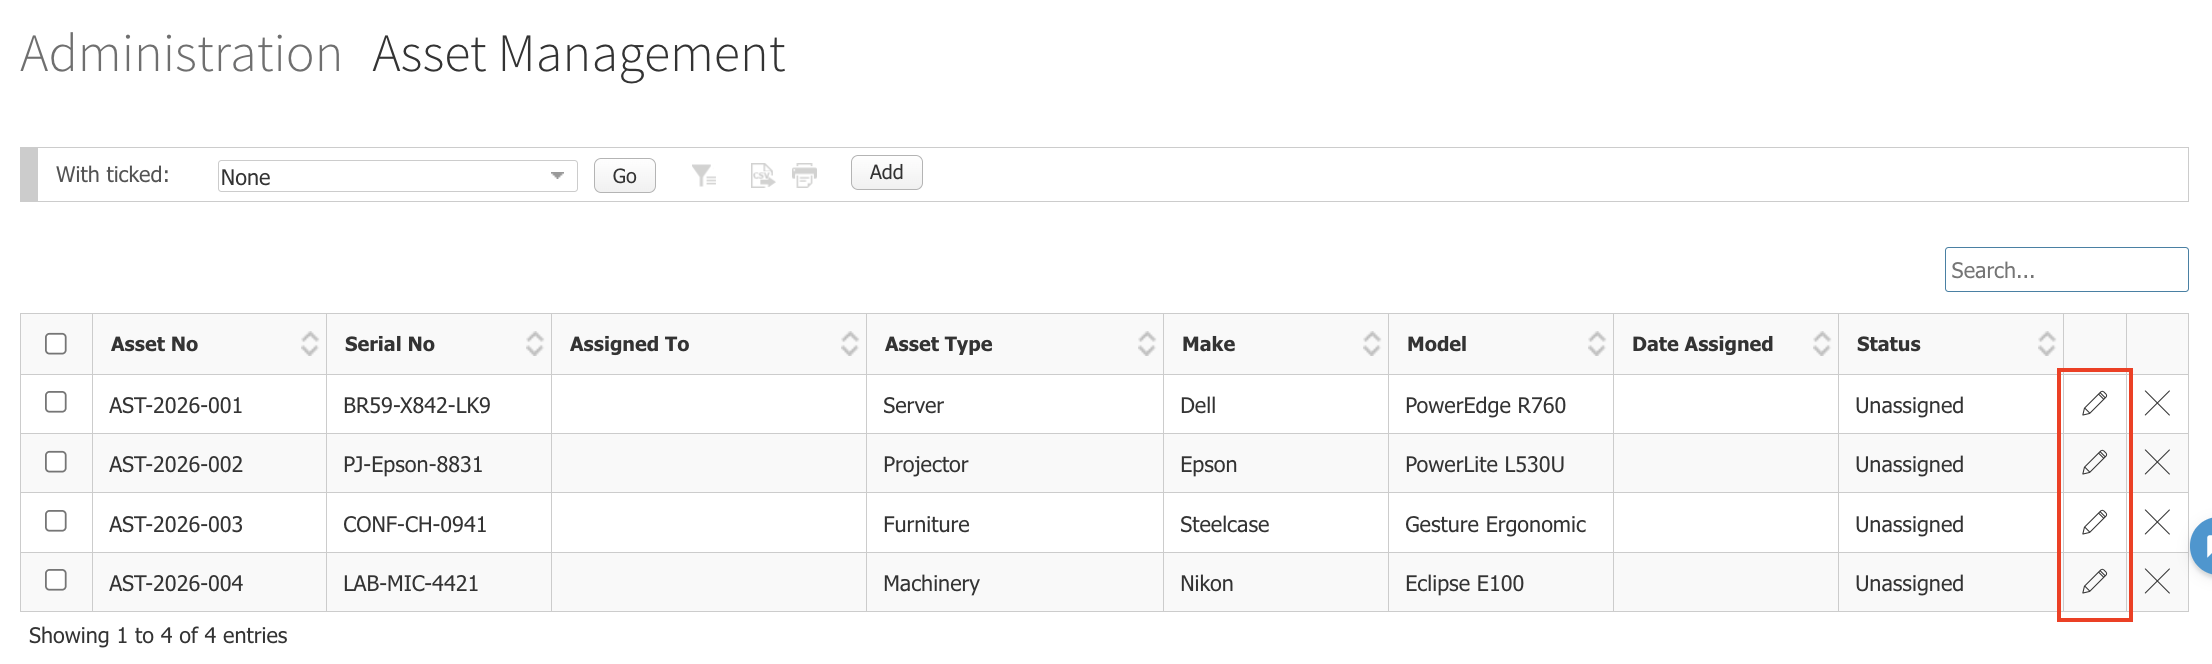Edit the Epson projector asset row
The width and height of the screenshot is (2212, 664).
(x=2094, y=462)
